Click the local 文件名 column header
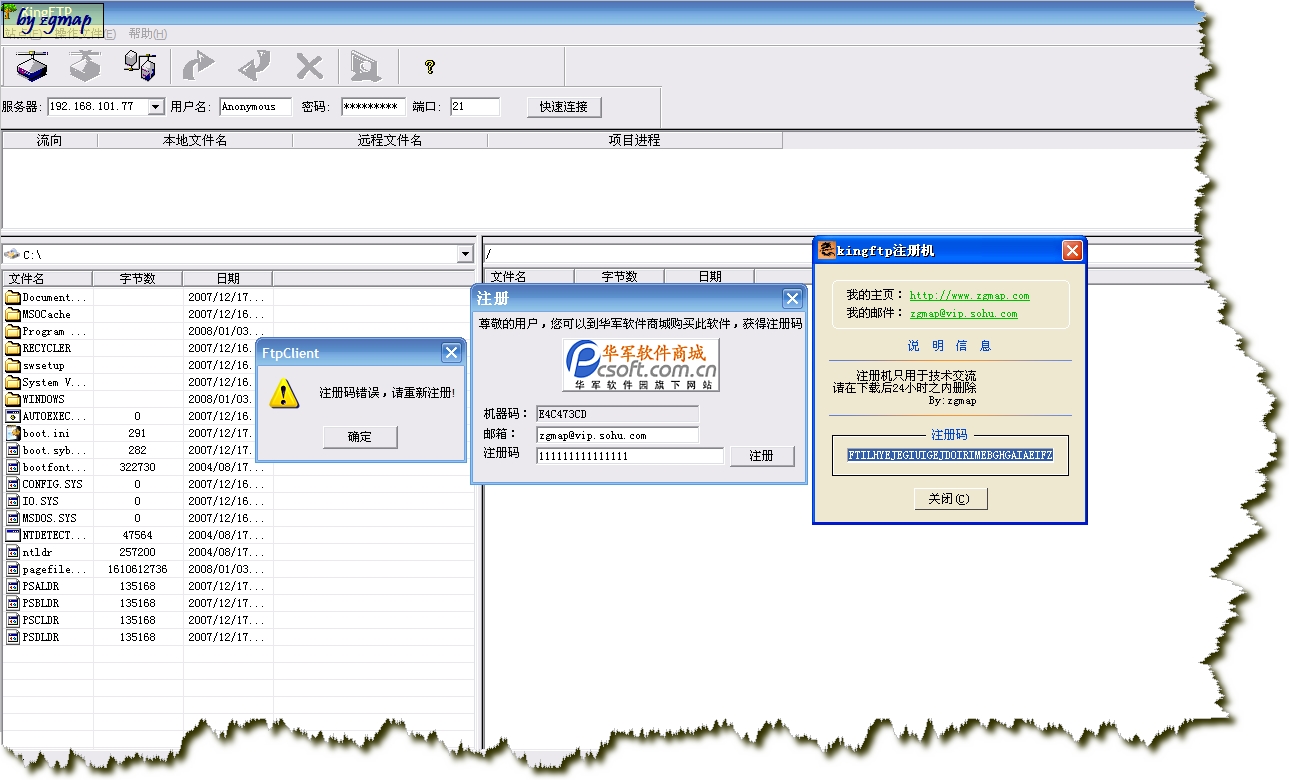Screen dimensions: 1289x780 (47, 278)
